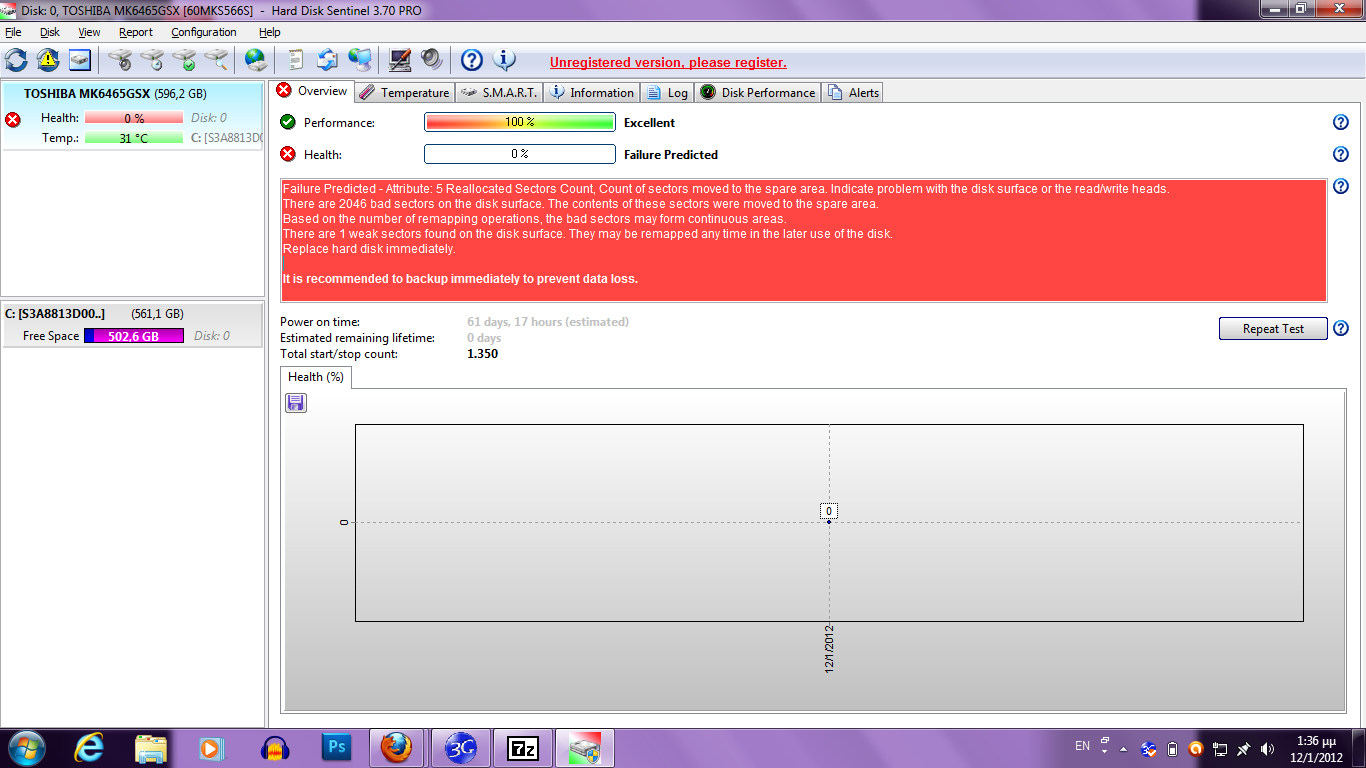The image size is (1366, 768).
Task: Click the globe toolbar icon
Action: (x=256, y=60)
